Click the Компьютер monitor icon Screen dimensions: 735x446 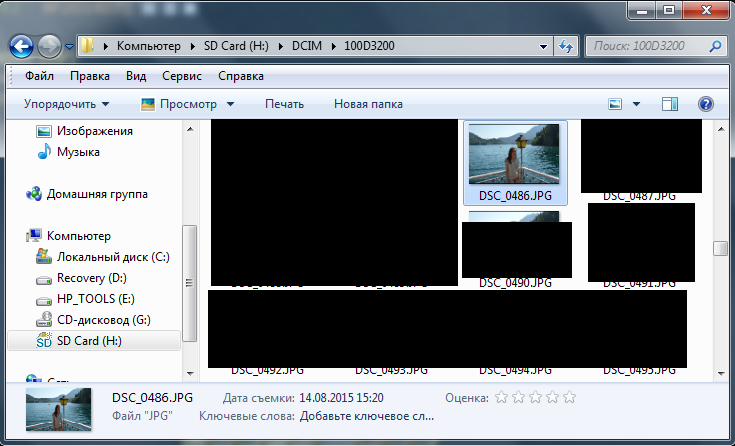pyautogui.click(x=34, y=235)
